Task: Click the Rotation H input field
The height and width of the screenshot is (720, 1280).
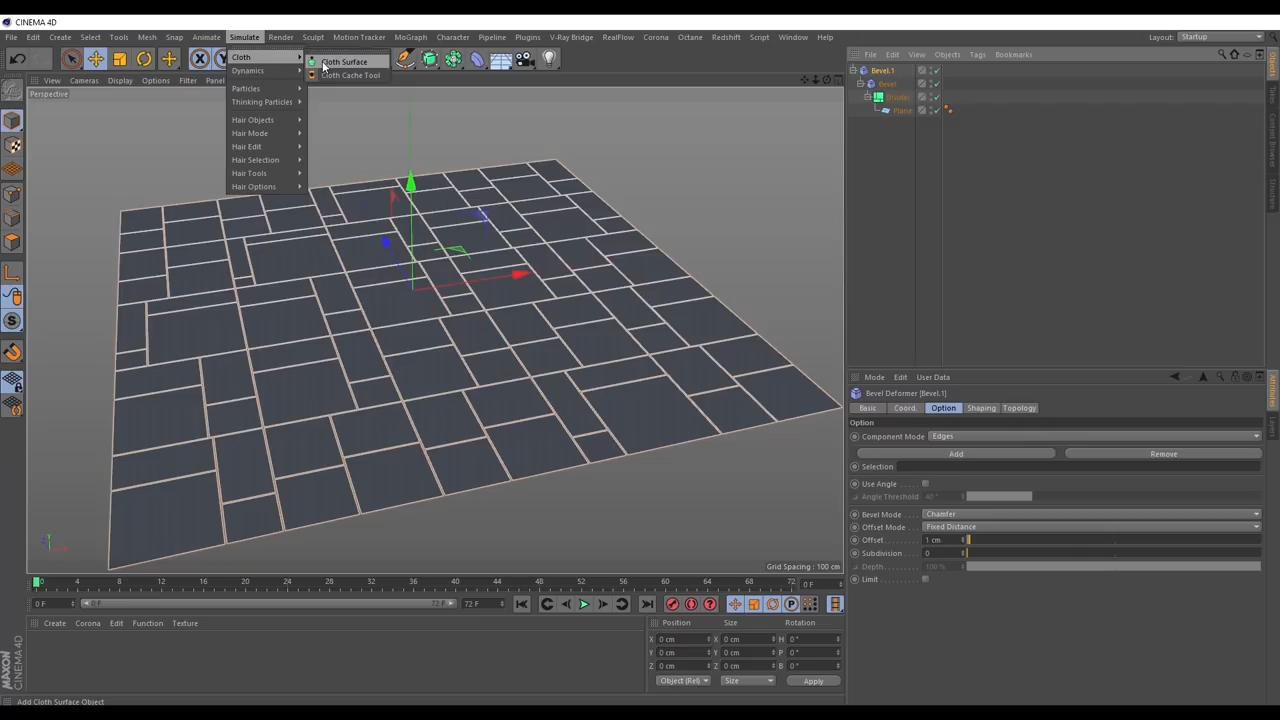Action: [813, 639]
